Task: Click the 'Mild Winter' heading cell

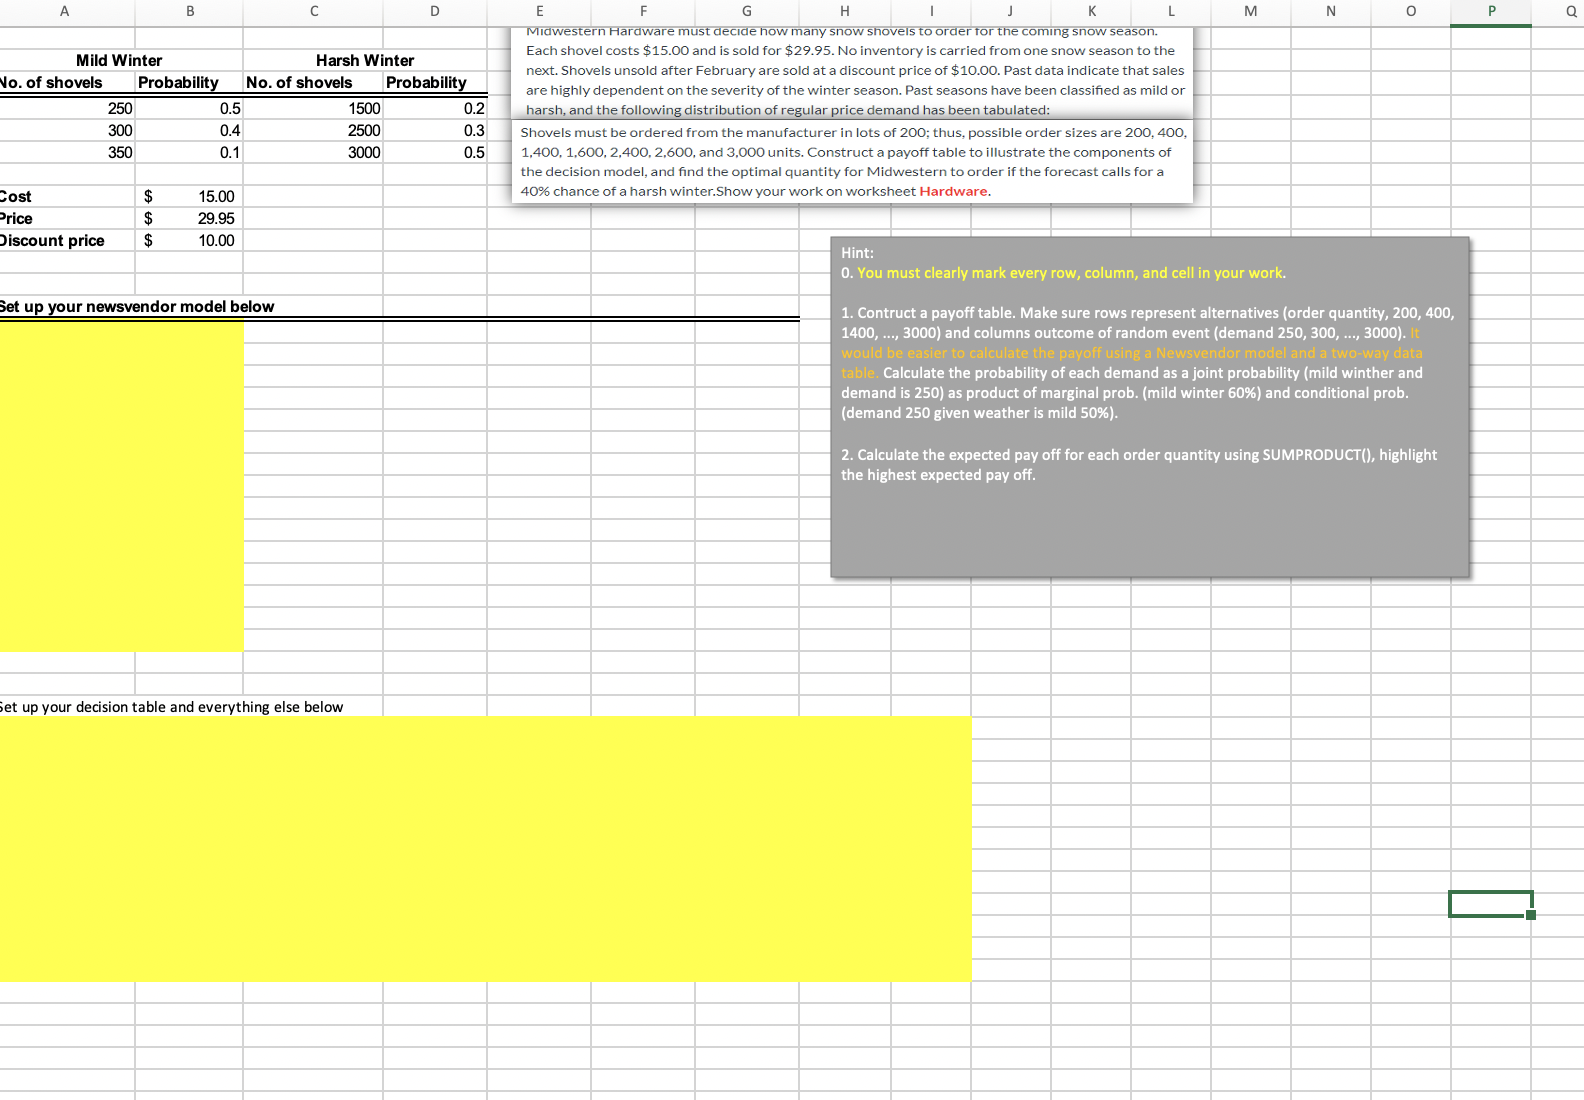Action: [119, 60]
